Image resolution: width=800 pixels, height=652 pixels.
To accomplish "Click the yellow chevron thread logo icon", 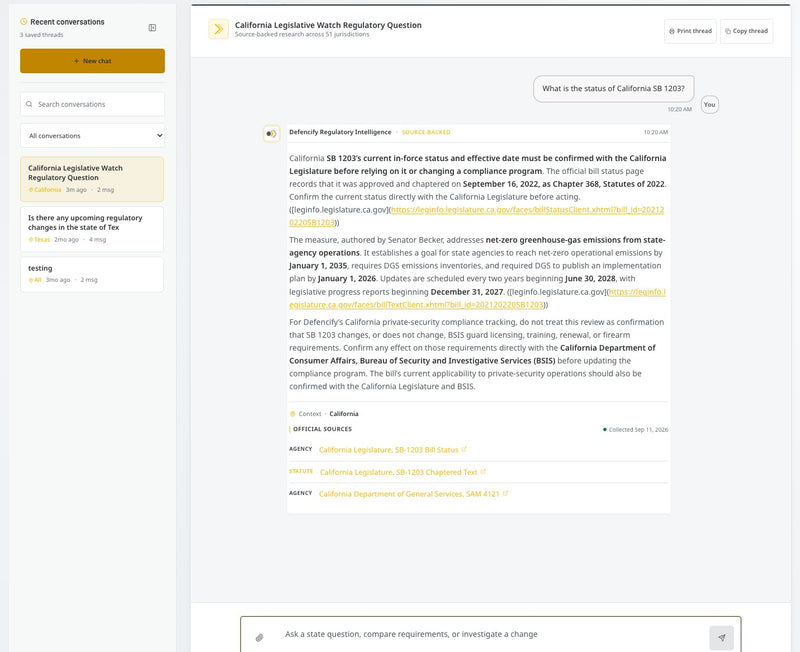I will pyautogui.click(x=218, y=29).
